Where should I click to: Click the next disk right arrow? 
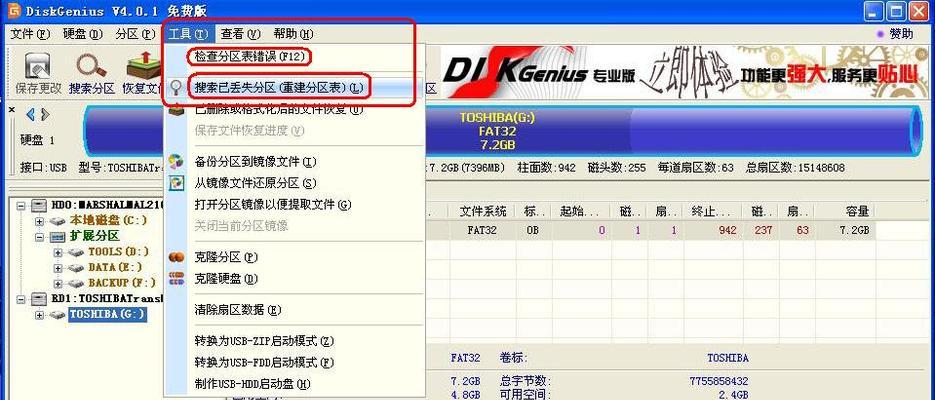[x=45, y=114]
